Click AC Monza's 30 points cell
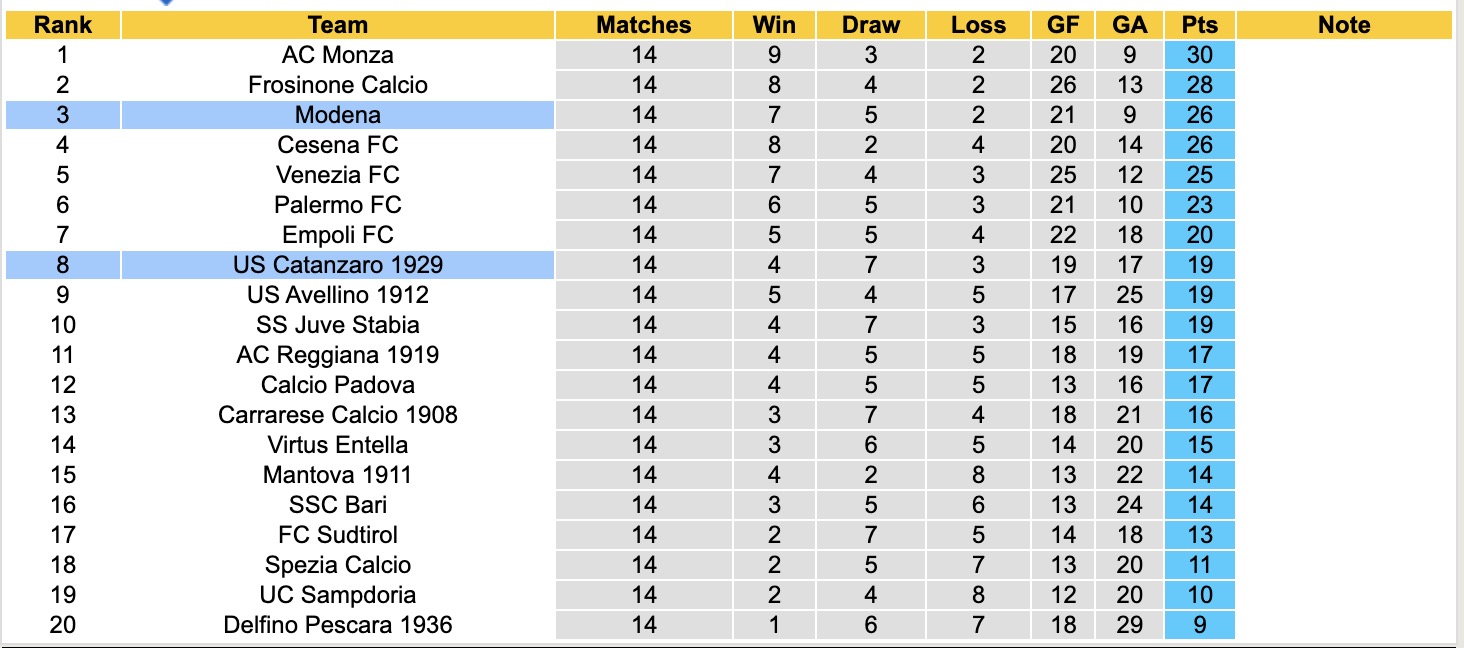This screenshot has height=648, width=1464. pos(1199,55)
